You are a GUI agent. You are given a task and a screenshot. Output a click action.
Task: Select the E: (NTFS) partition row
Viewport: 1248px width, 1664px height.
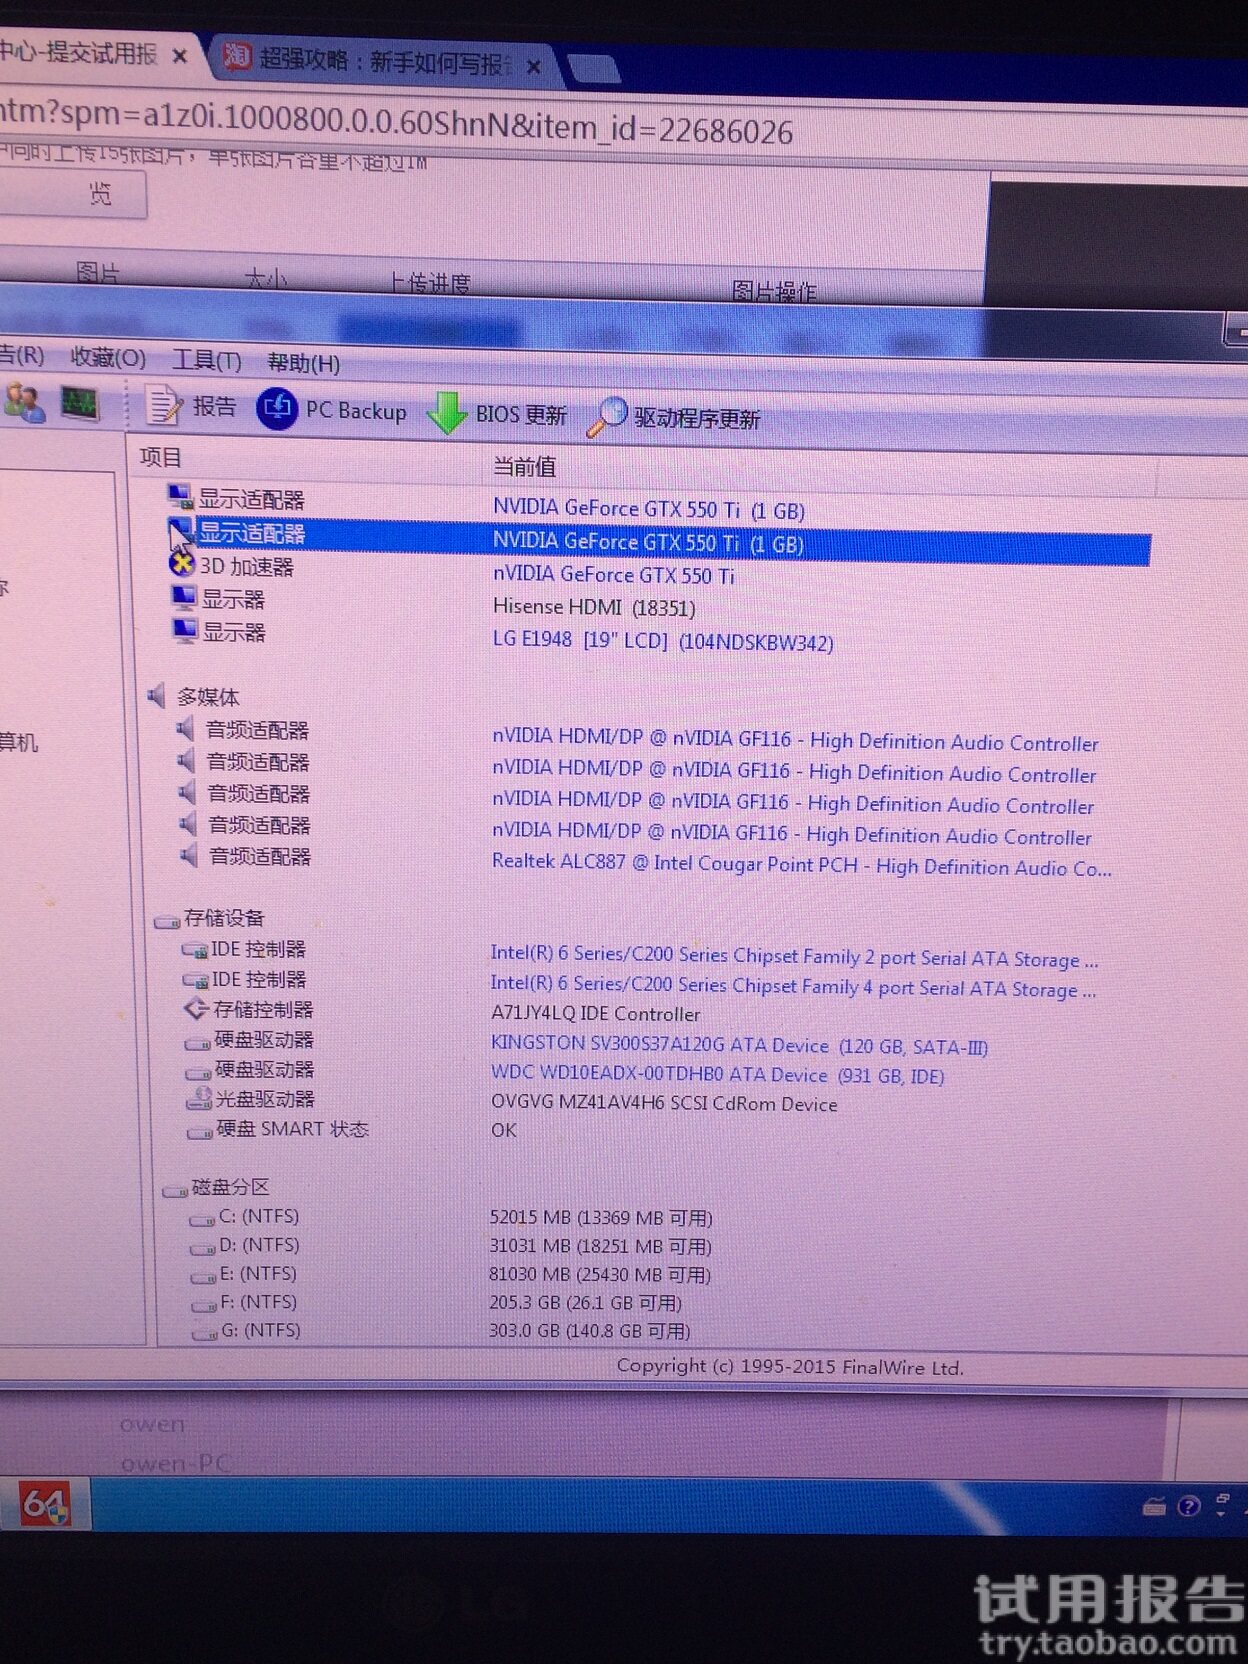tap(245, 1273)
